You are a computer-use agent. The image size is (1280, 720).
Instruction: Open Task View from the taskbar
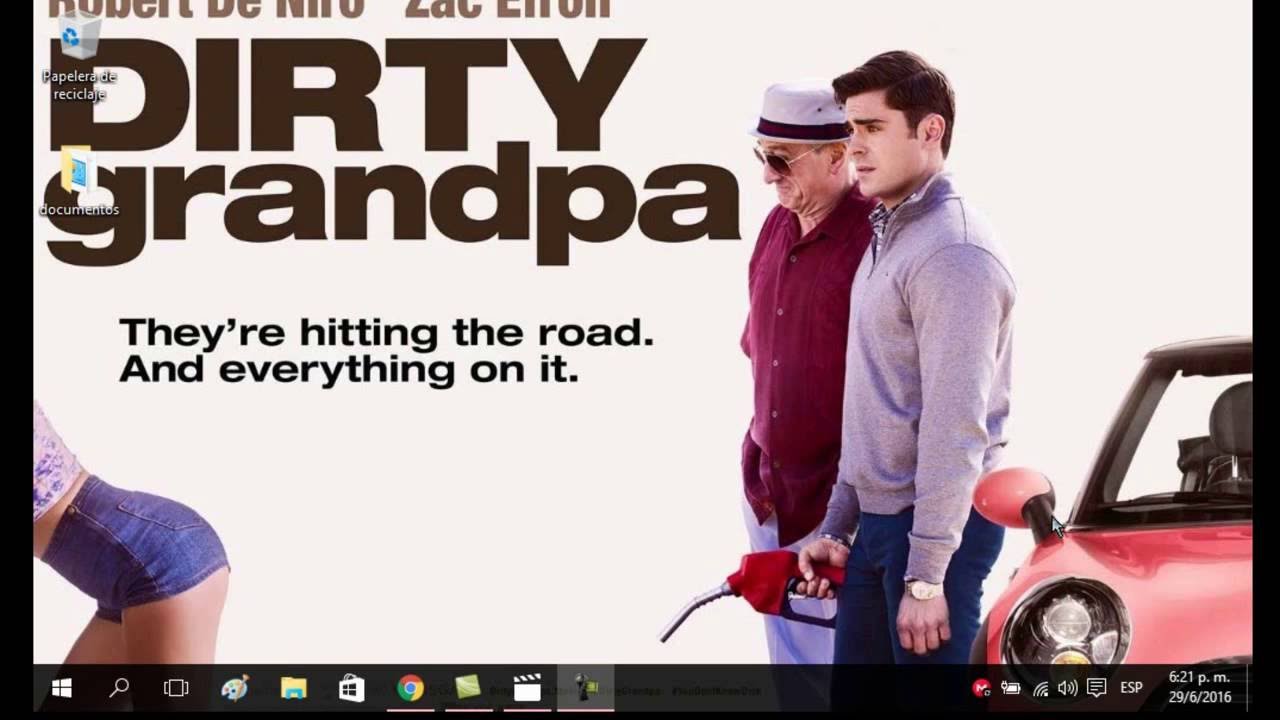[176, 688]
